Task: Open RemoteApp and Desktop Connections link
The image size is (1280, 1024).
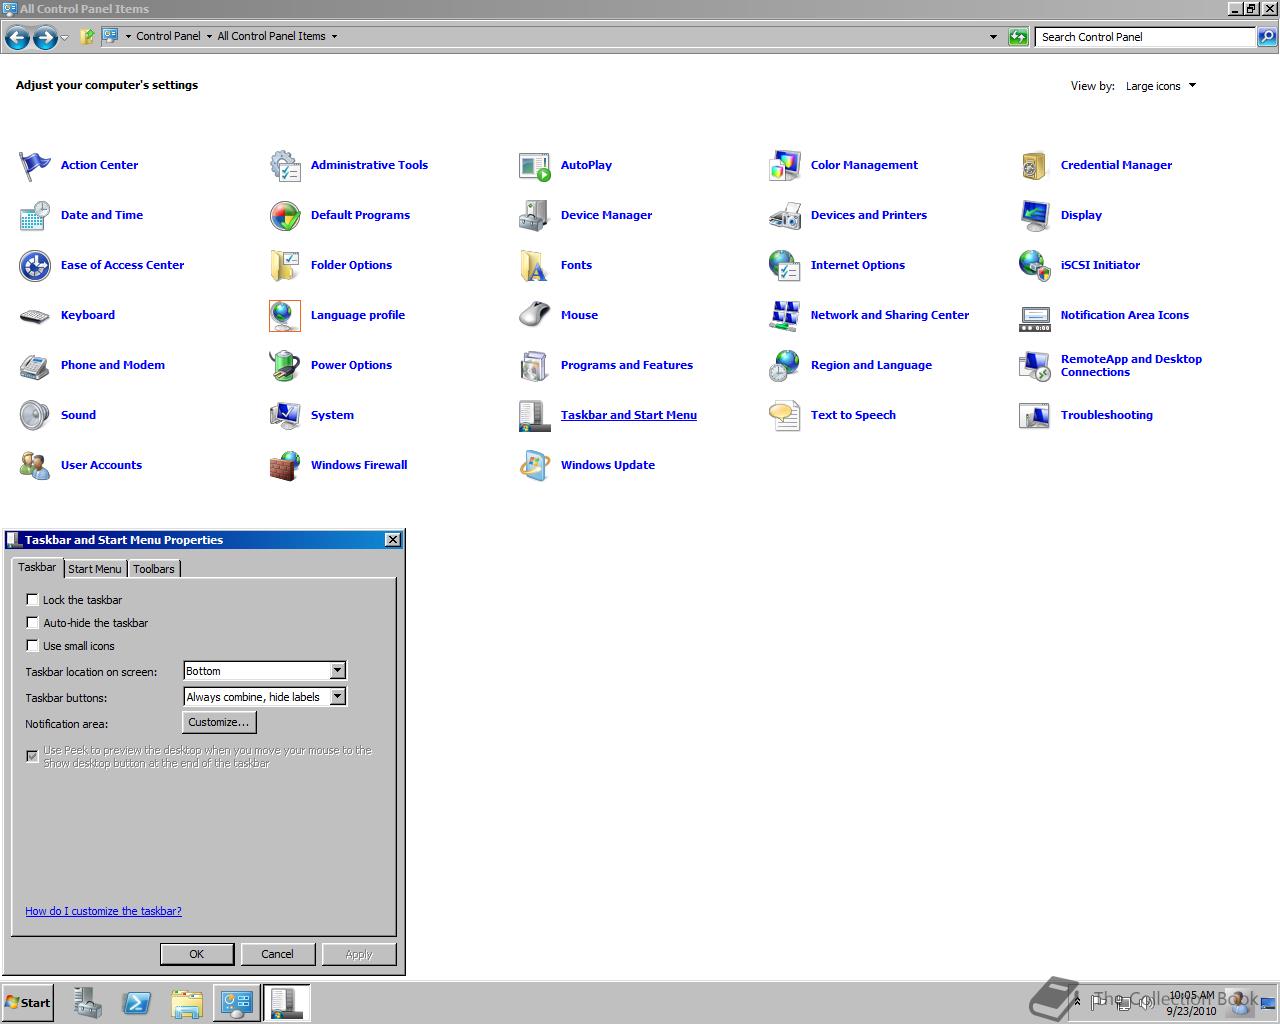Action: click(x=1131, y=365)
